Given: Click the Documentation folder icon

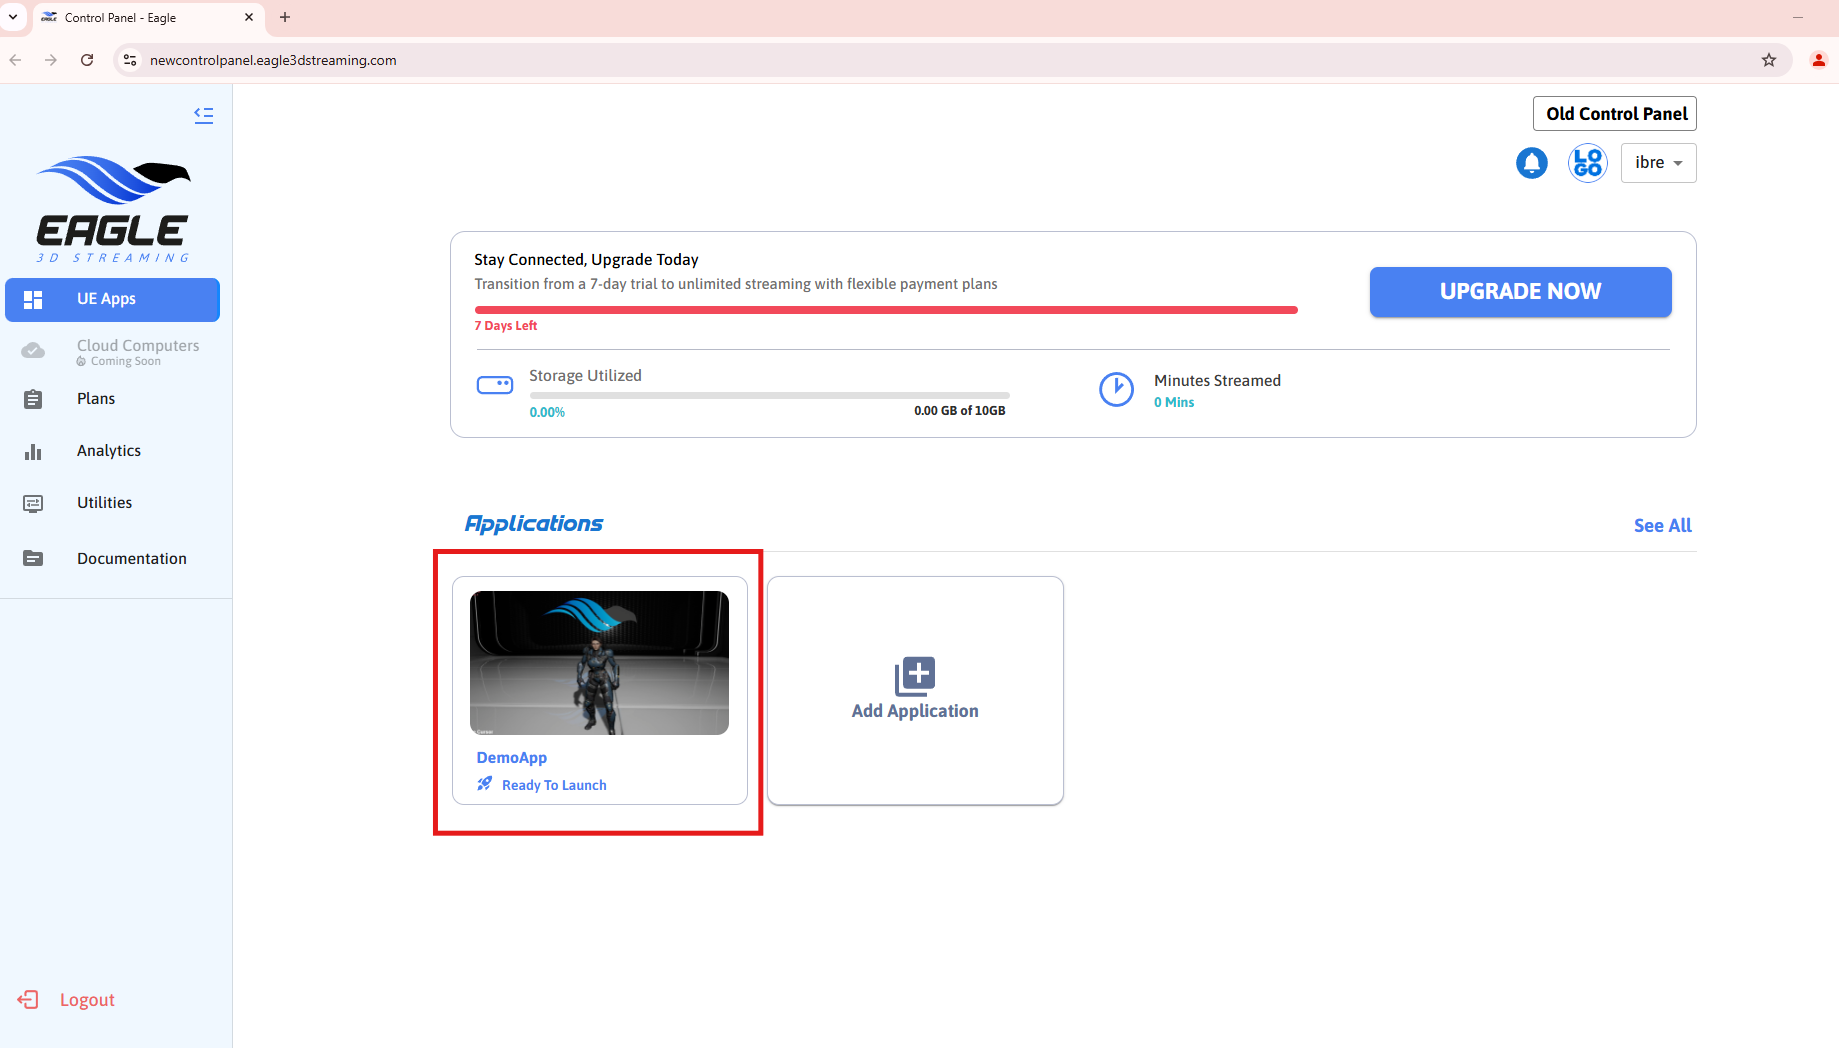Looking at the screenshot, I should (x=33, y=559).
